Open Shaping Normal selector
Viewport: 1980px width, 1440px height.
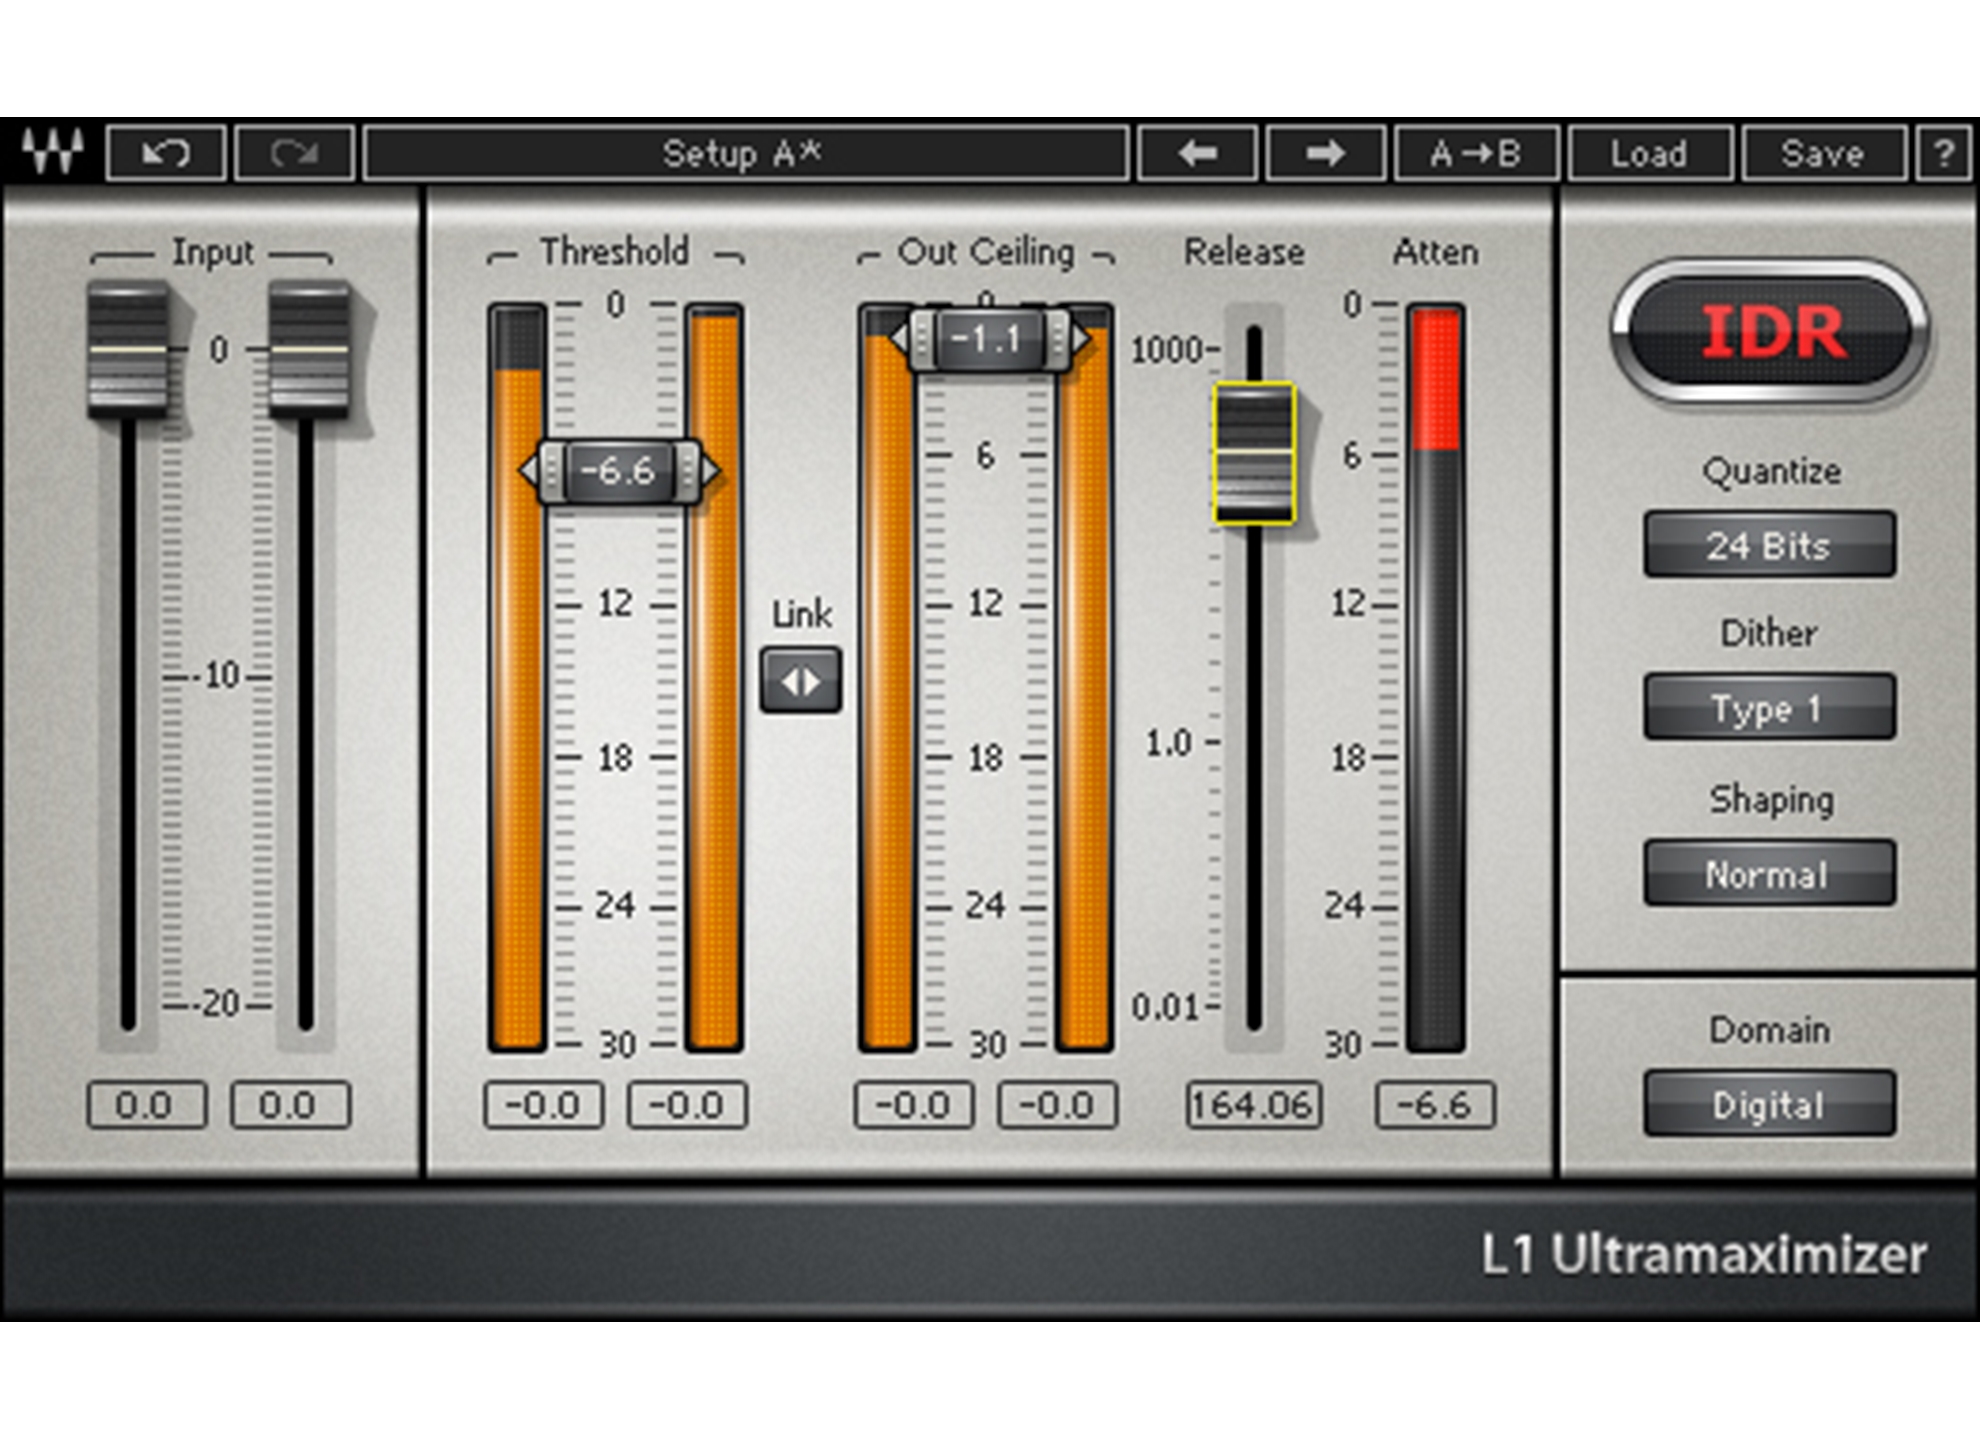(1768, 874)
